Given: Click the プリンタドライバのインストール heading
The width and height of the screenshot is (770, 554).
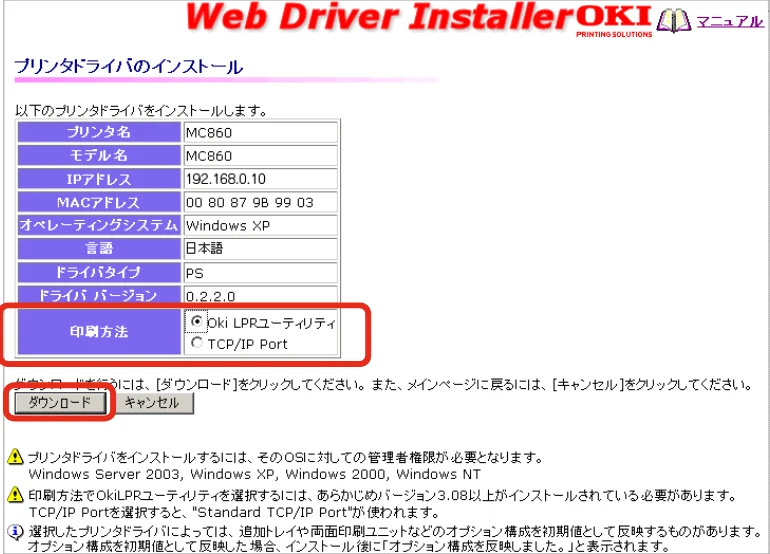Looking at the screenshot, I should (129, 67).
